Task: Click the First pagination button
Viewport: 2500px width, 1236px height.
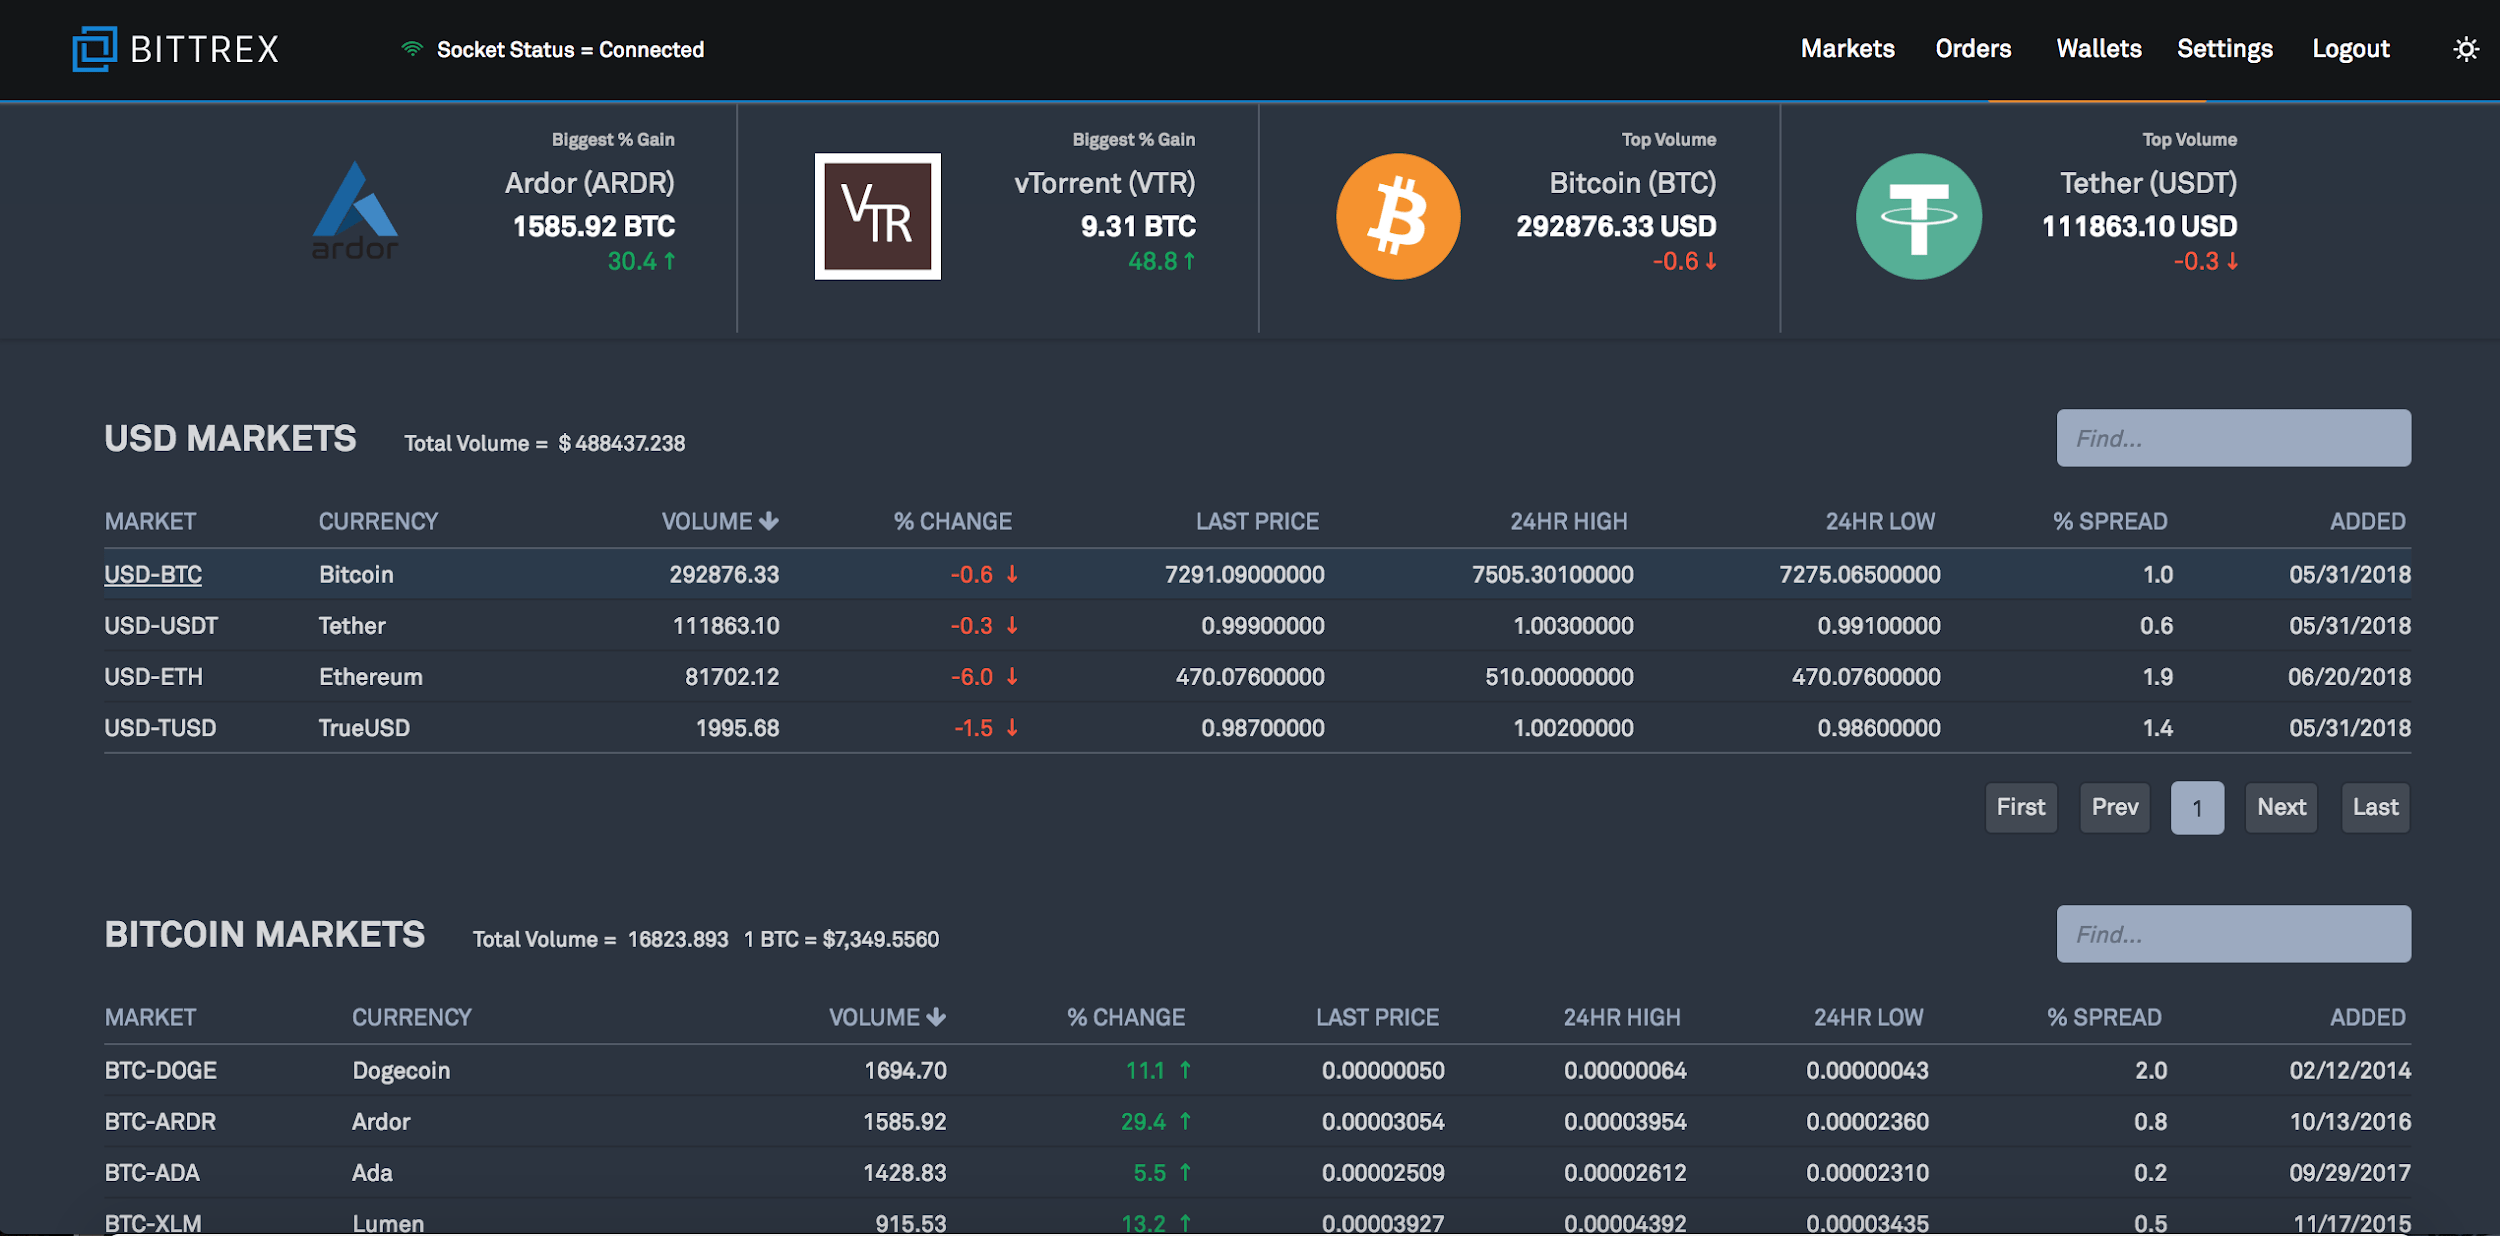Action: (2023, 807)
